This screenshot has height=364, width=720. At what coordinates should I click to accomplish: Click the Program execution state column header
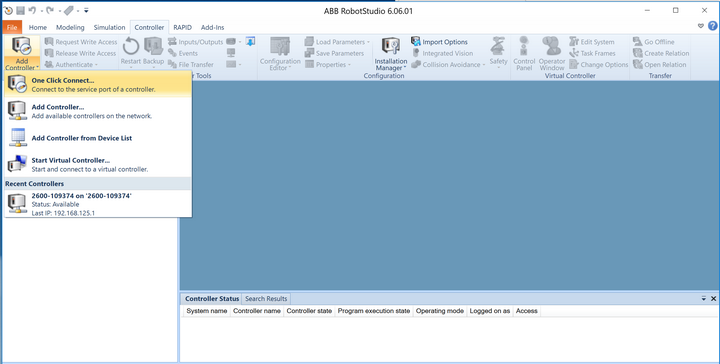tap(374, 311)
